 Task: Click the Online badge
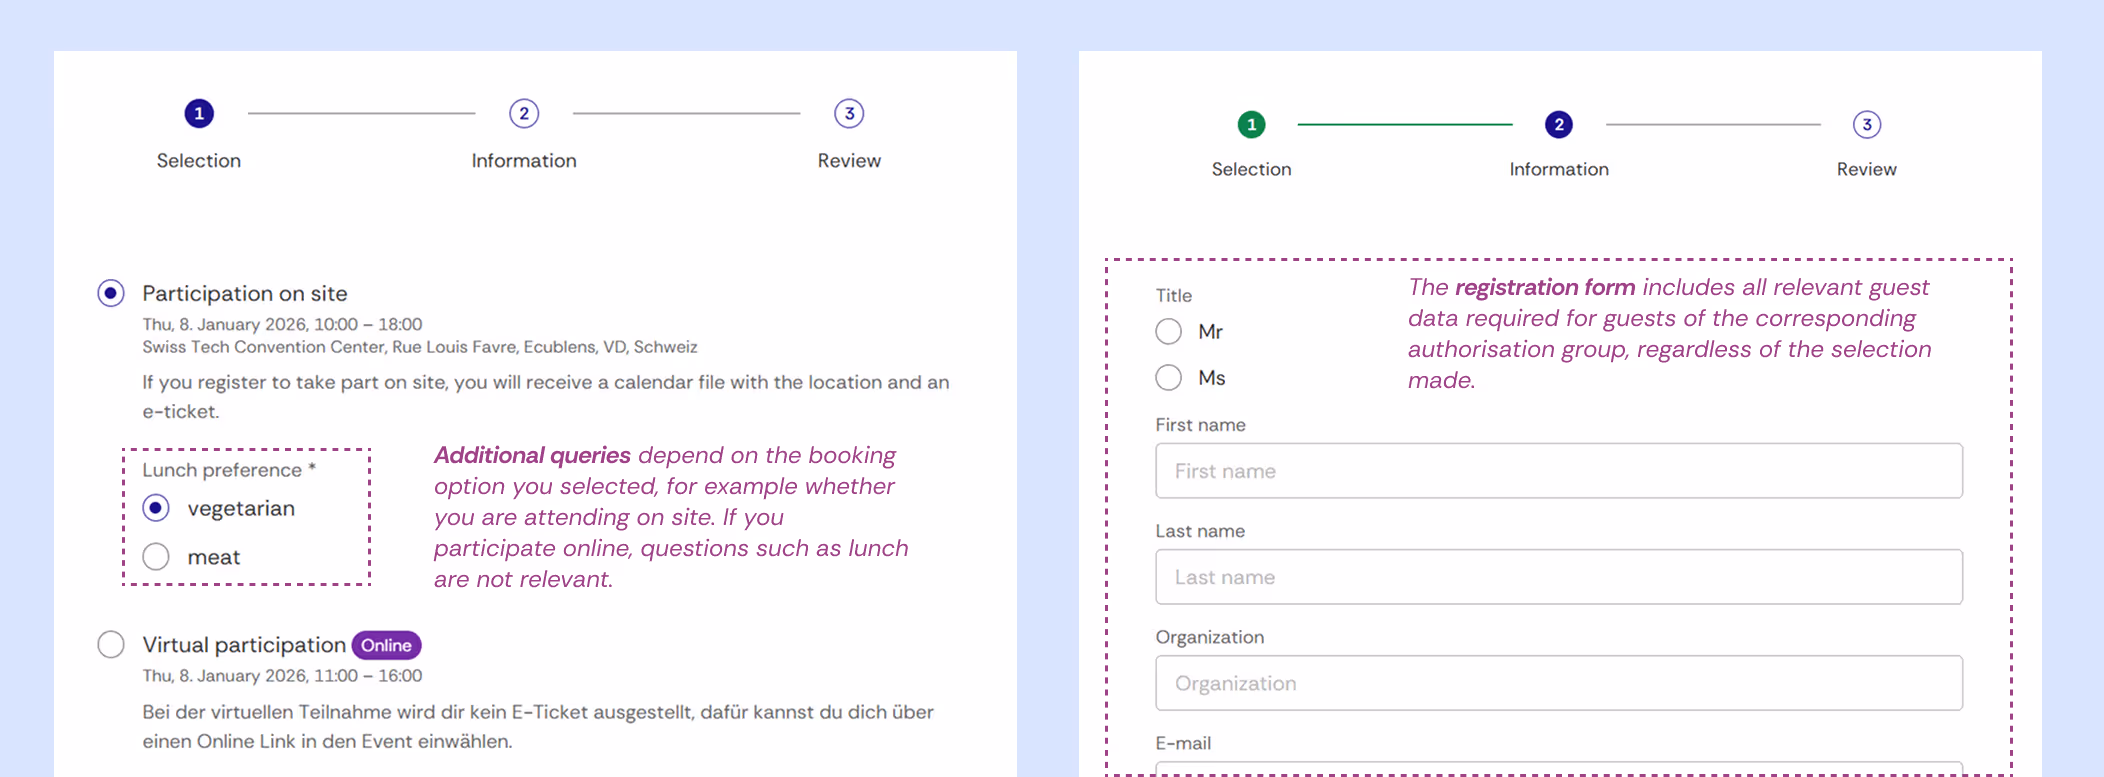pos(386,645)
